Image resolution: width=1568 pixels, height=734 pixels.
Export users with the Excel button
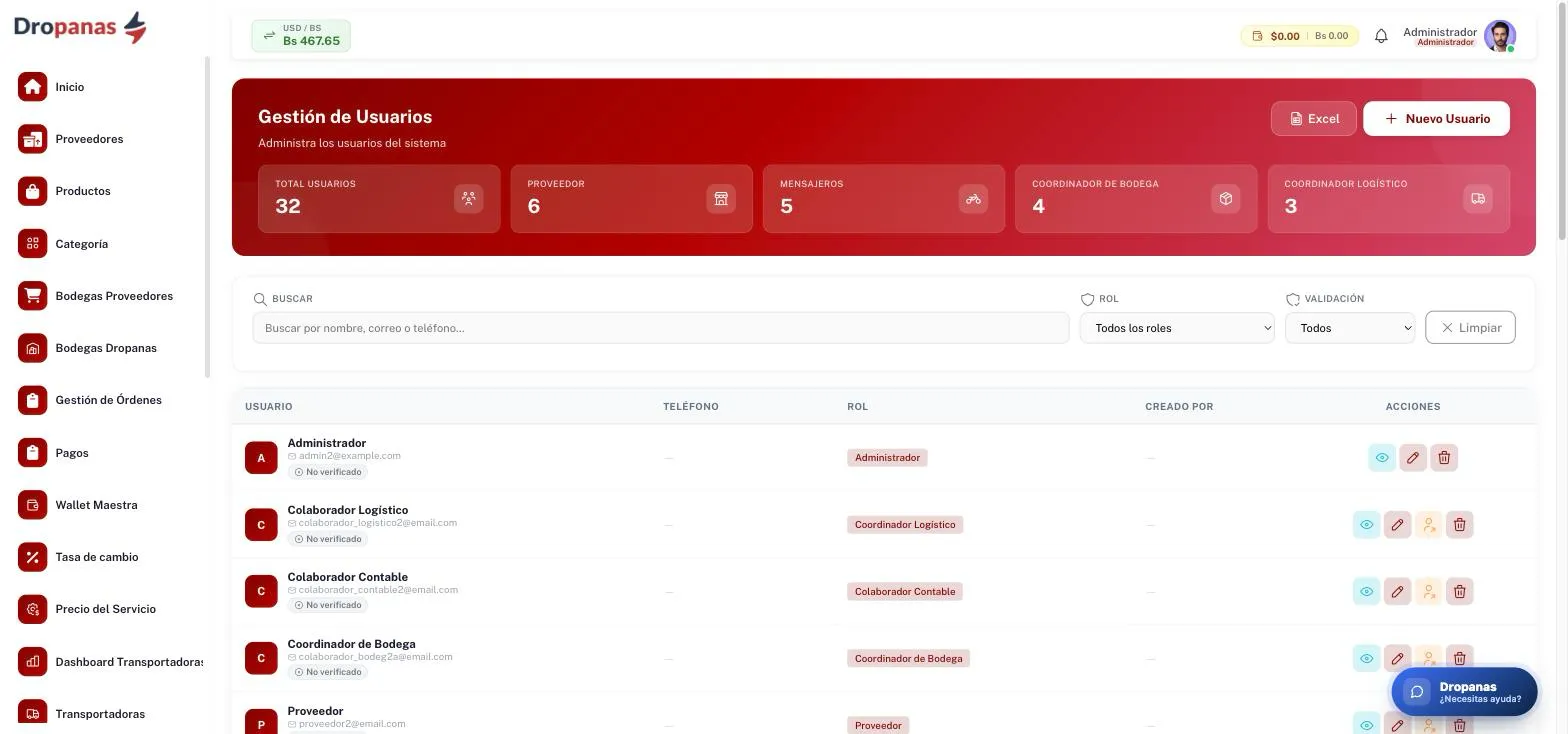point(1314,118)
